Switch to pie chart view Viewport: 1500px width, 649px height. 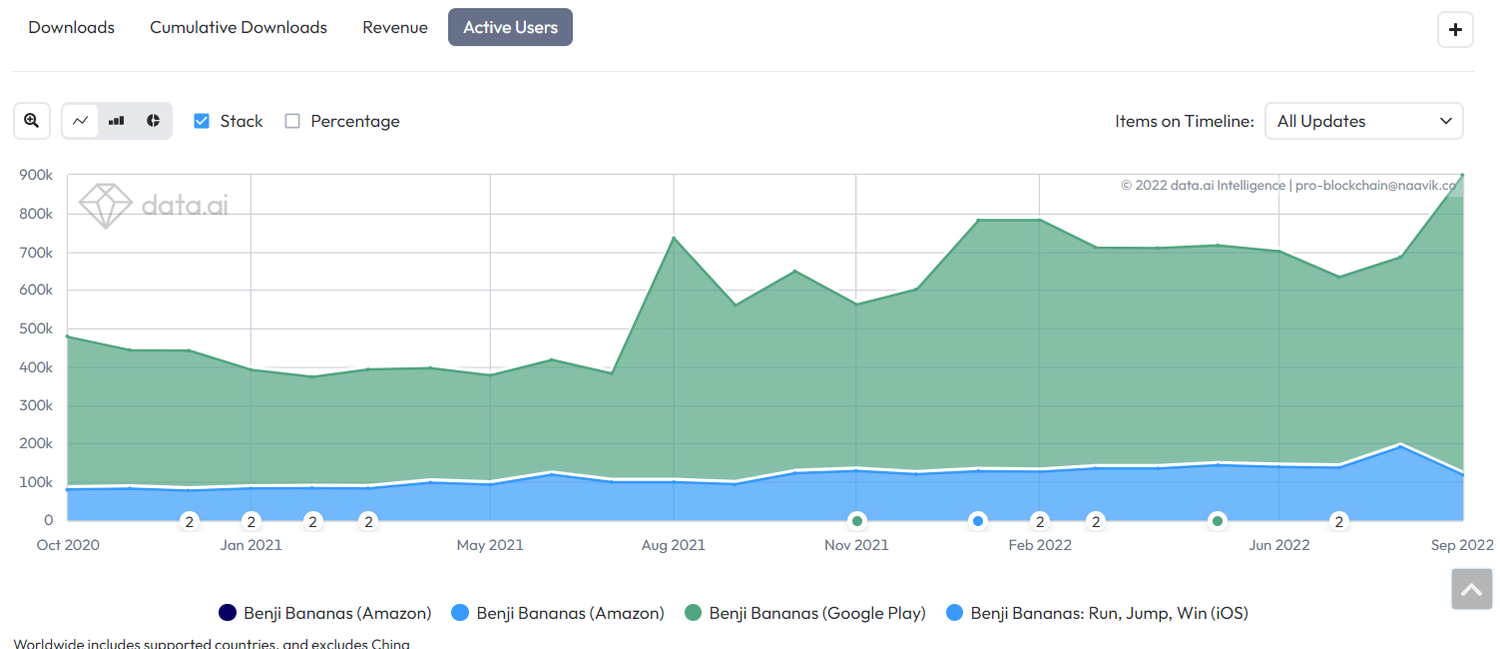153,121
